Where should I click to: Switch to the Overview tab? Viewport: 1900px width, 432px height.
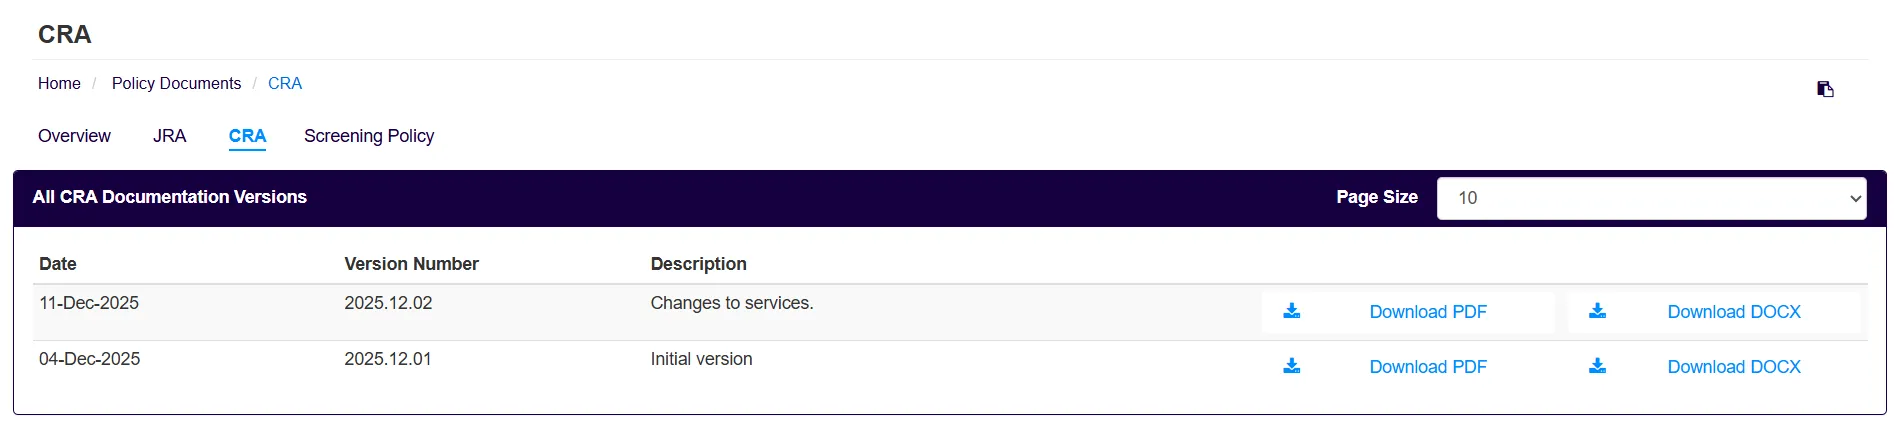coord(74,136)
